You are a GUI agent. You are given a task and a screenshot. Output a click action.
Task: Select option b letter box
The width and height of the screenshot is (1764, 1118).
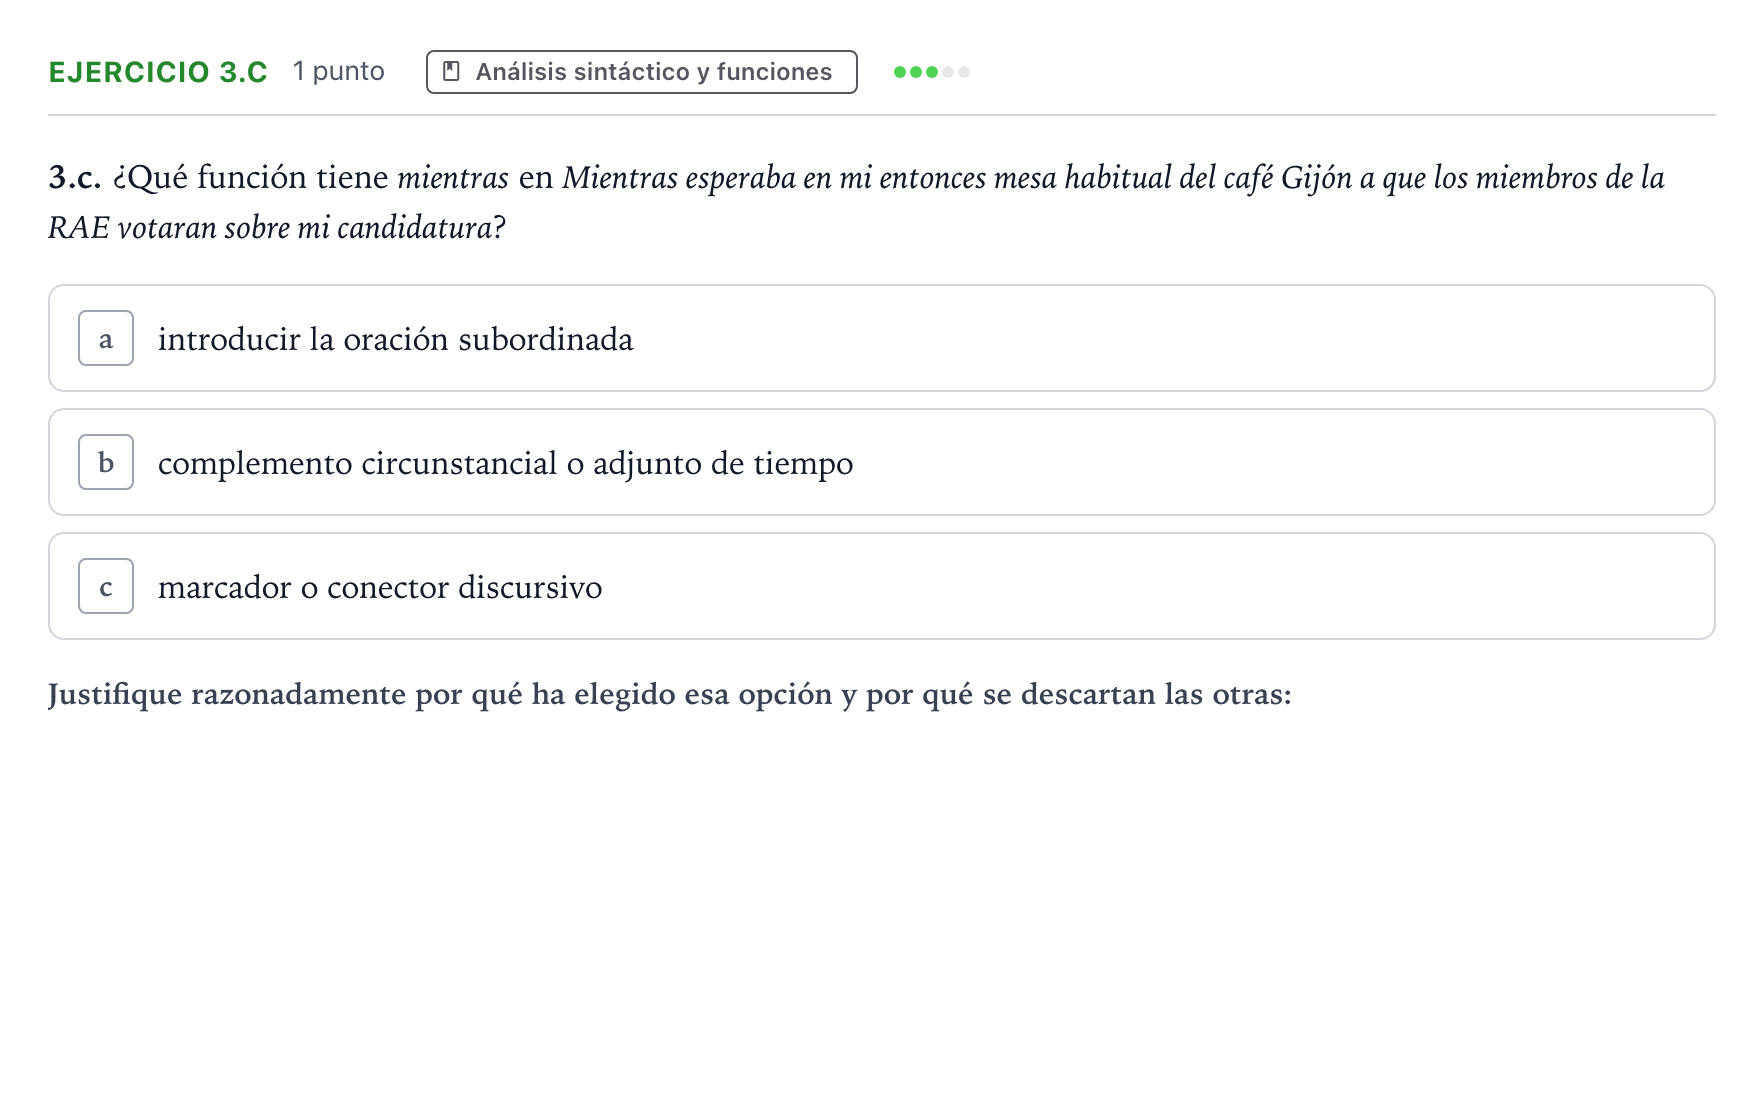106,462
